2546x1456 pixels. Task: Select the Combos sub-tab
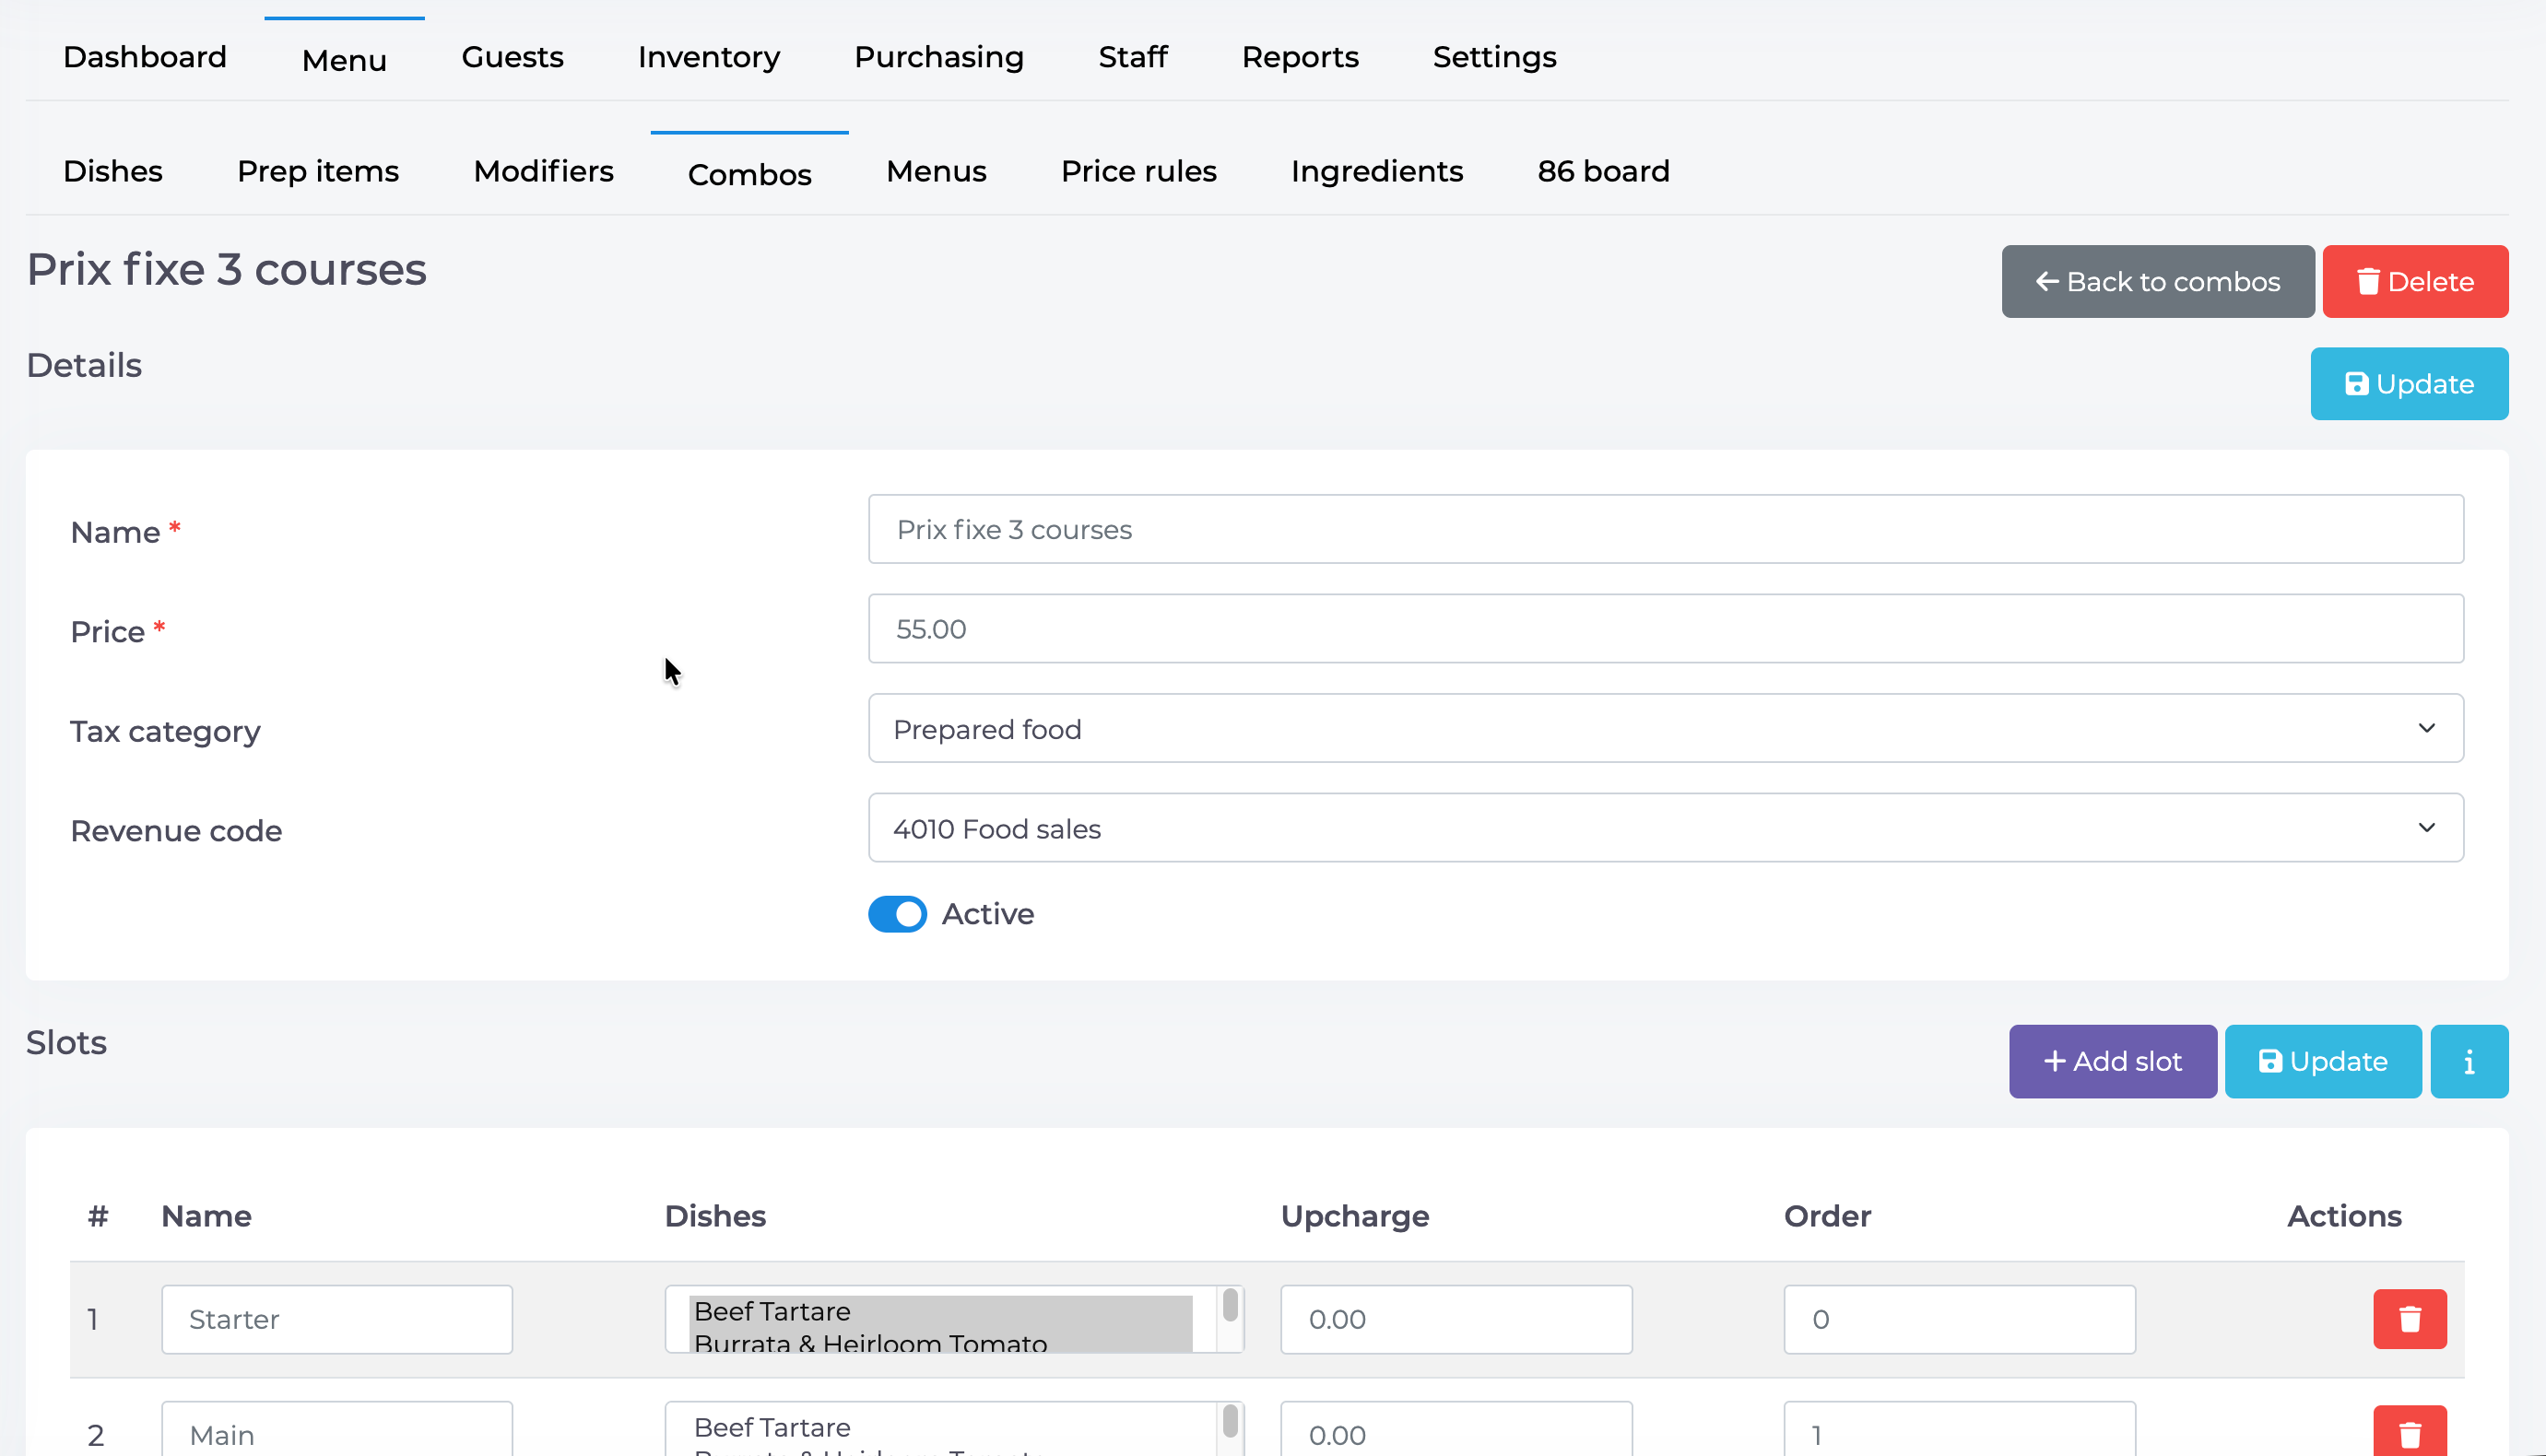(749, 174)
